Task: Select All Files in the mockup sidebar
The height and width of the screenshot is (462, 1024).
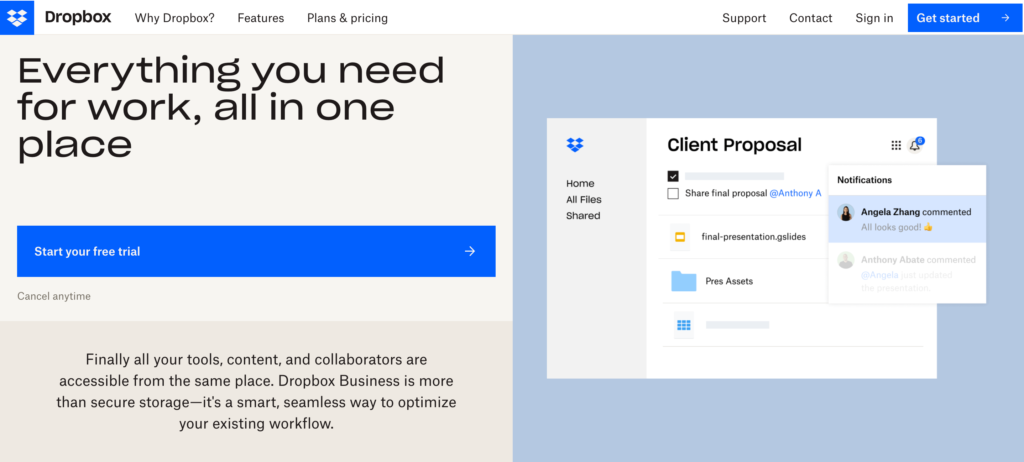Action: click(584, 199)
